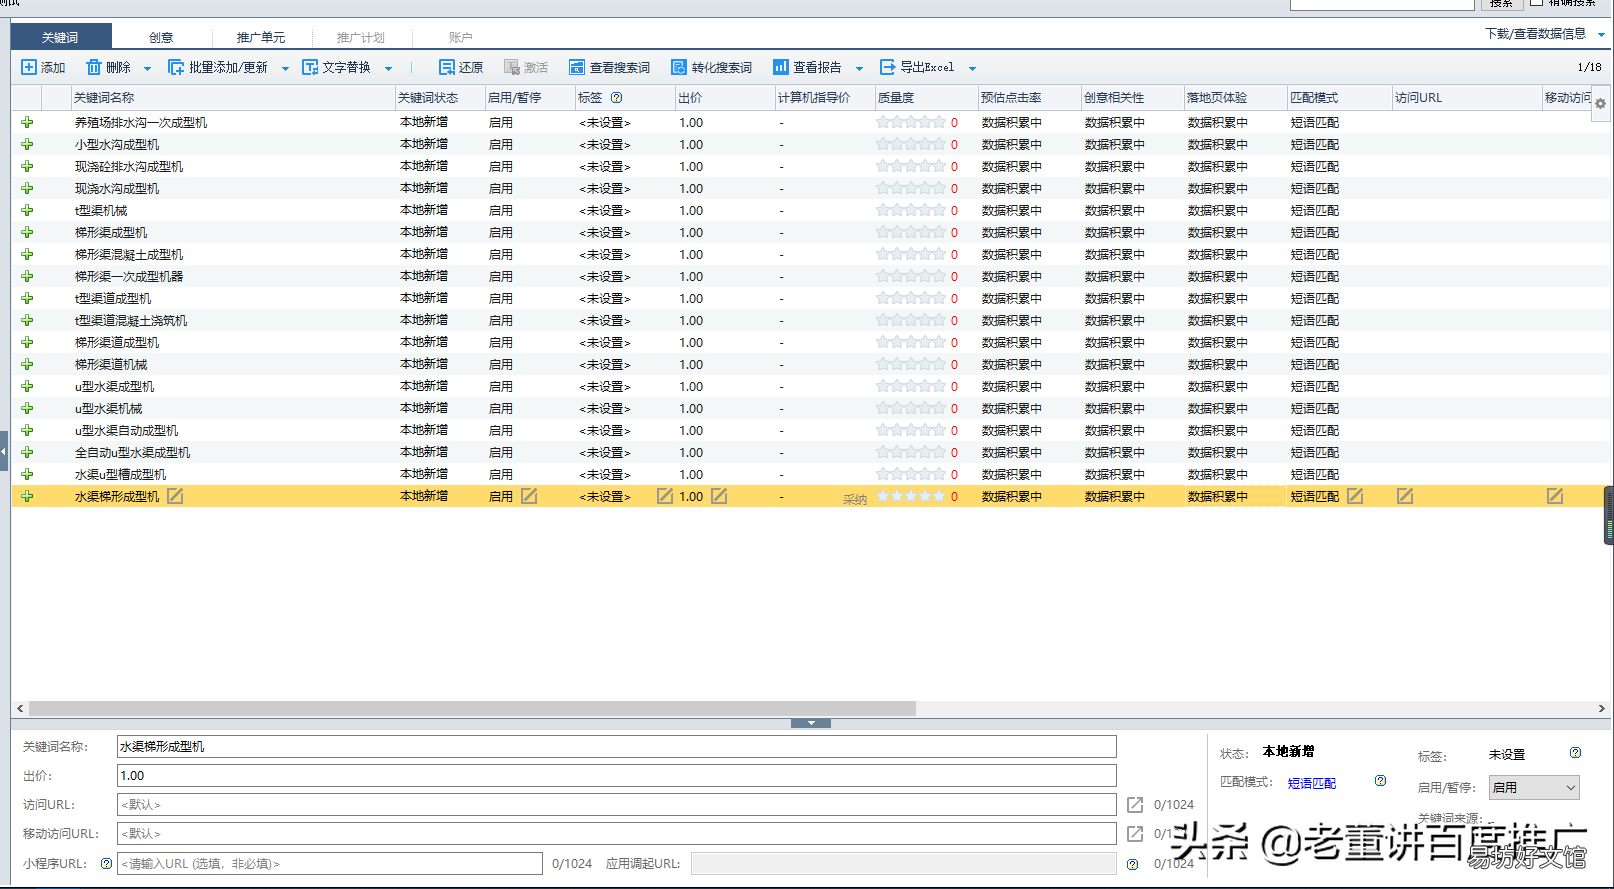Click edit pencil next to 水渠梯形成型机 keyword name
Screen dimensions: 1614x889
click(x=175, y=496)
